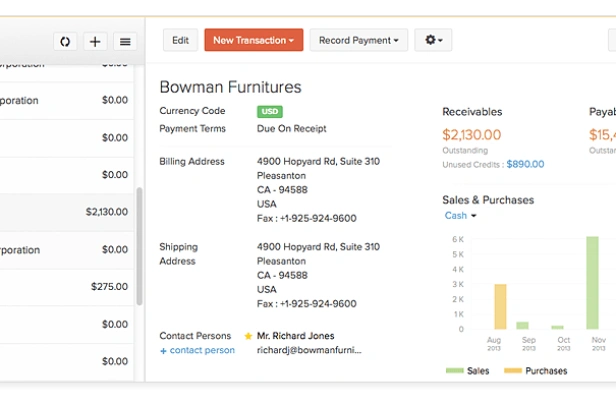Click the plus icon to add contact
This screenshot has width=616, height=405.
tap(95, 41)
